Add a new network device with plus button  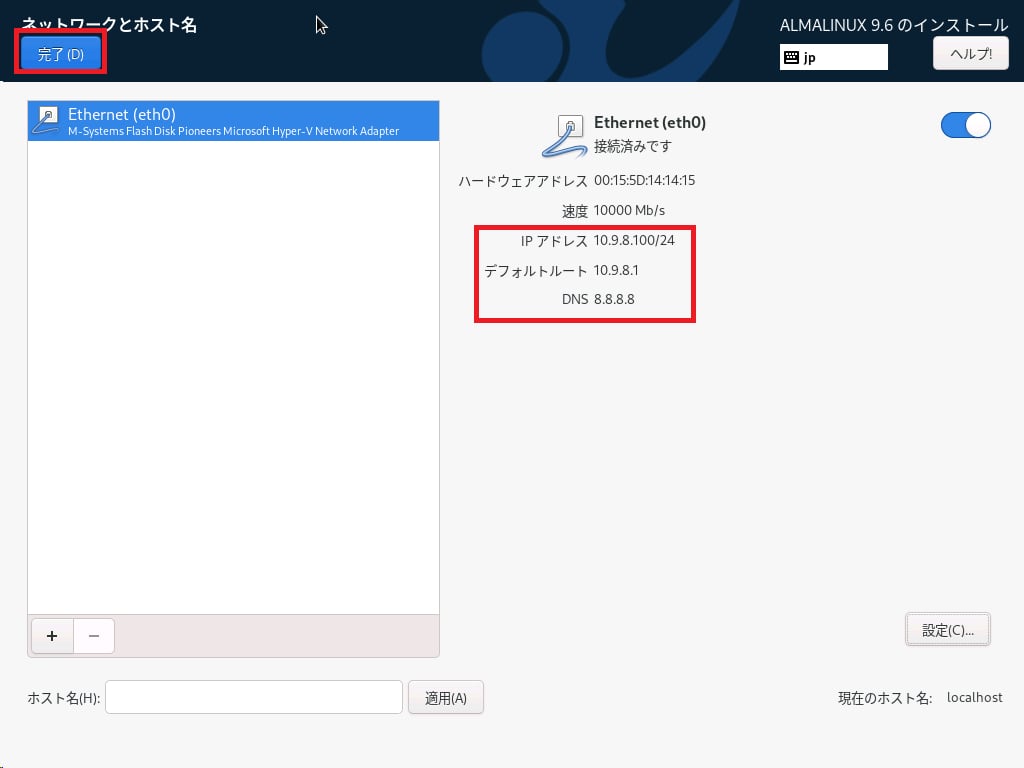(52, 636)
